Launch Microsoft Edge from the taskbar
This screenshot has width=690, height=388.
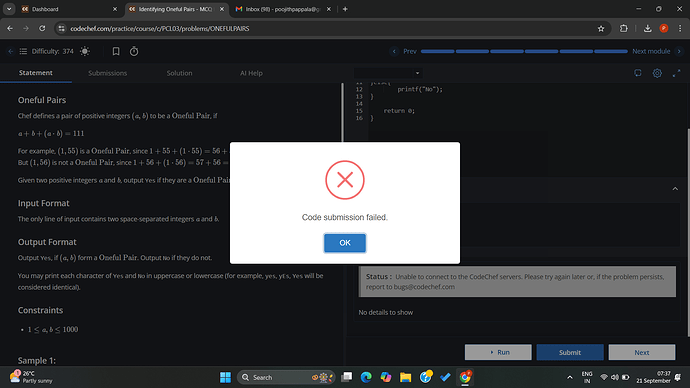tap(366, 377)
